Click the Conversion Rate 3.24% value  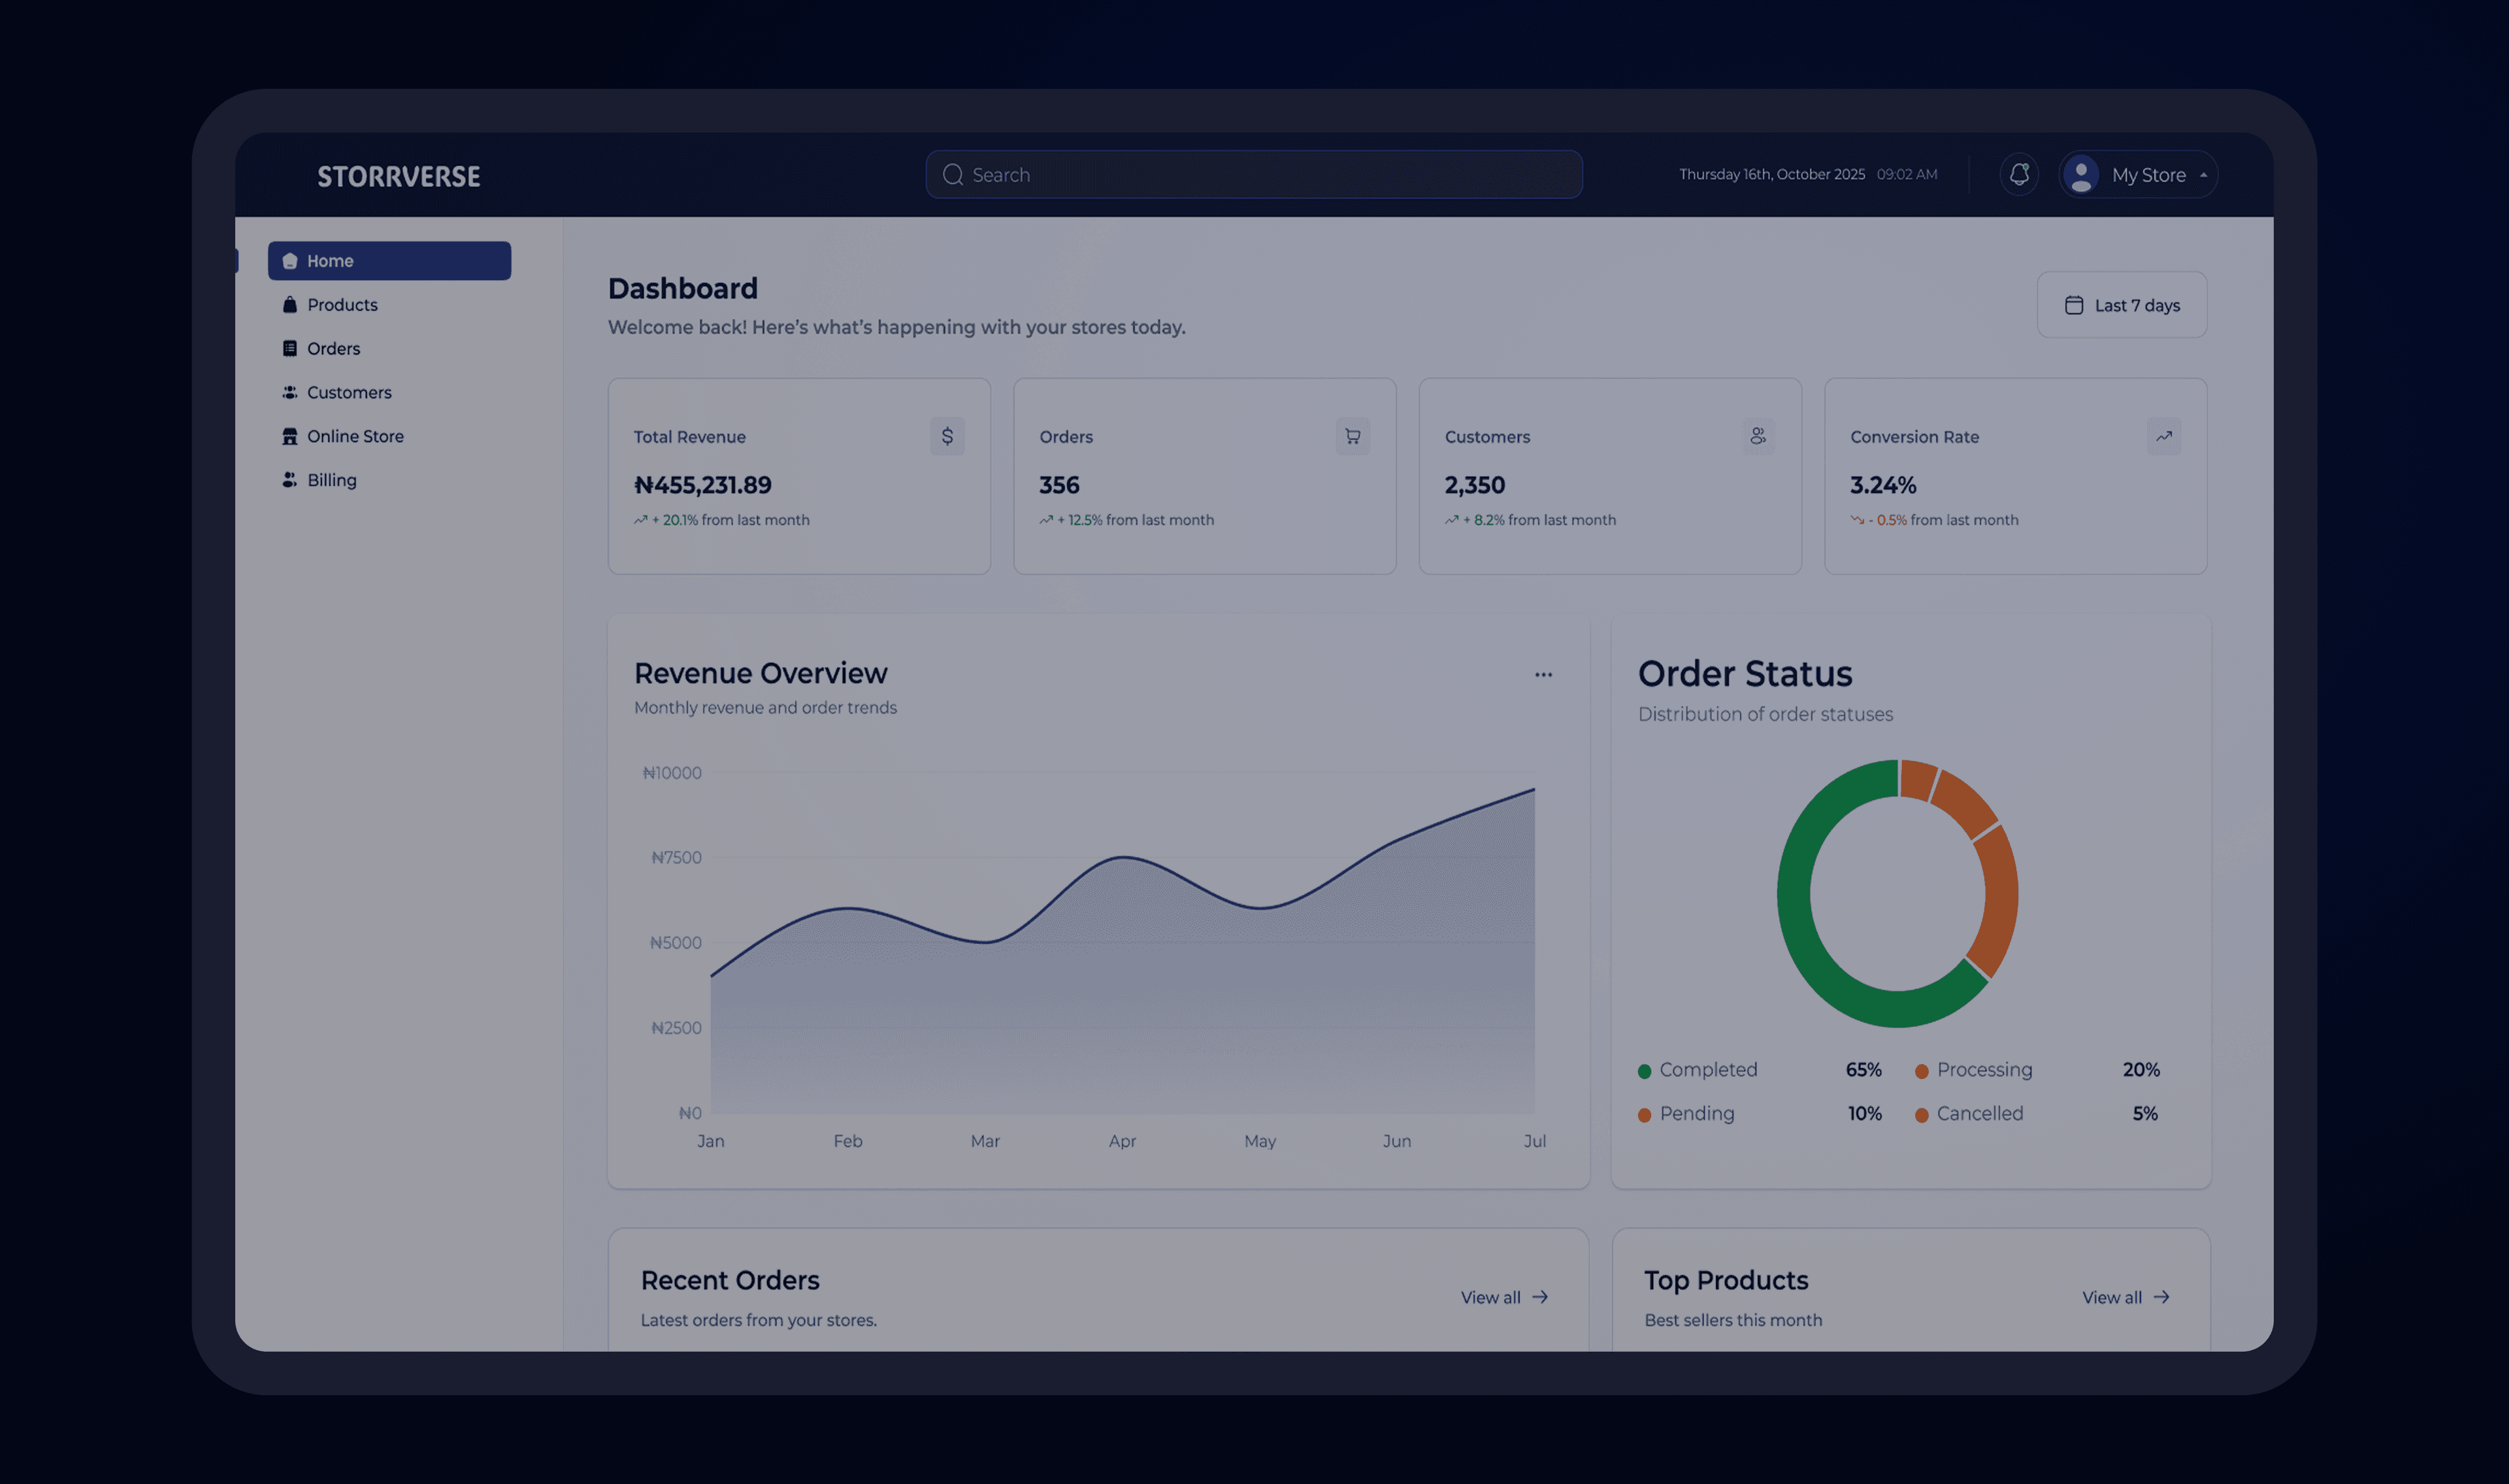1883,485
